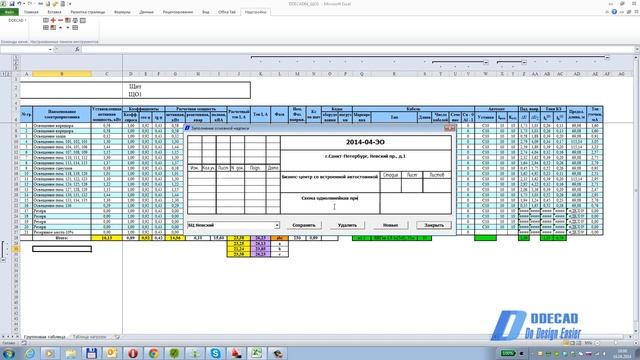Click the Сохранить button in the dialog

click(x=304, y=225)
